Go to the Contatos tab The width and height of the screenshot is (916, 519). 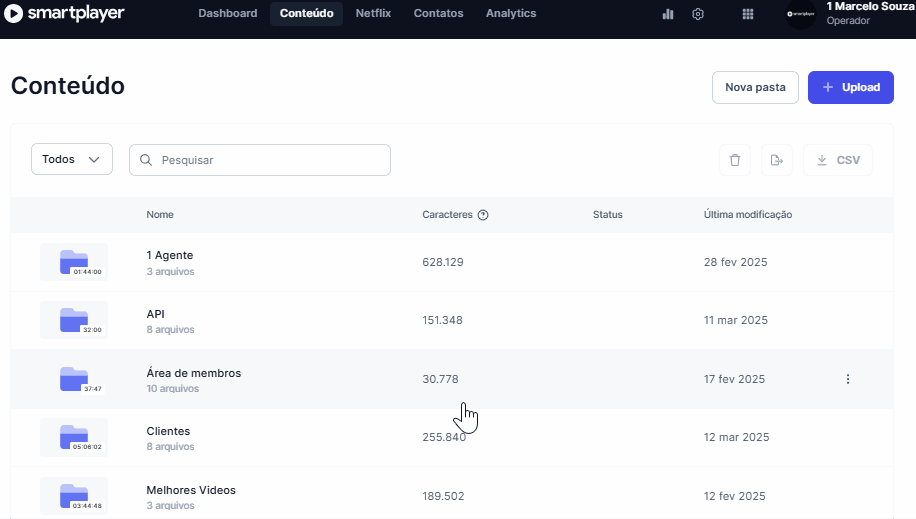438,14
